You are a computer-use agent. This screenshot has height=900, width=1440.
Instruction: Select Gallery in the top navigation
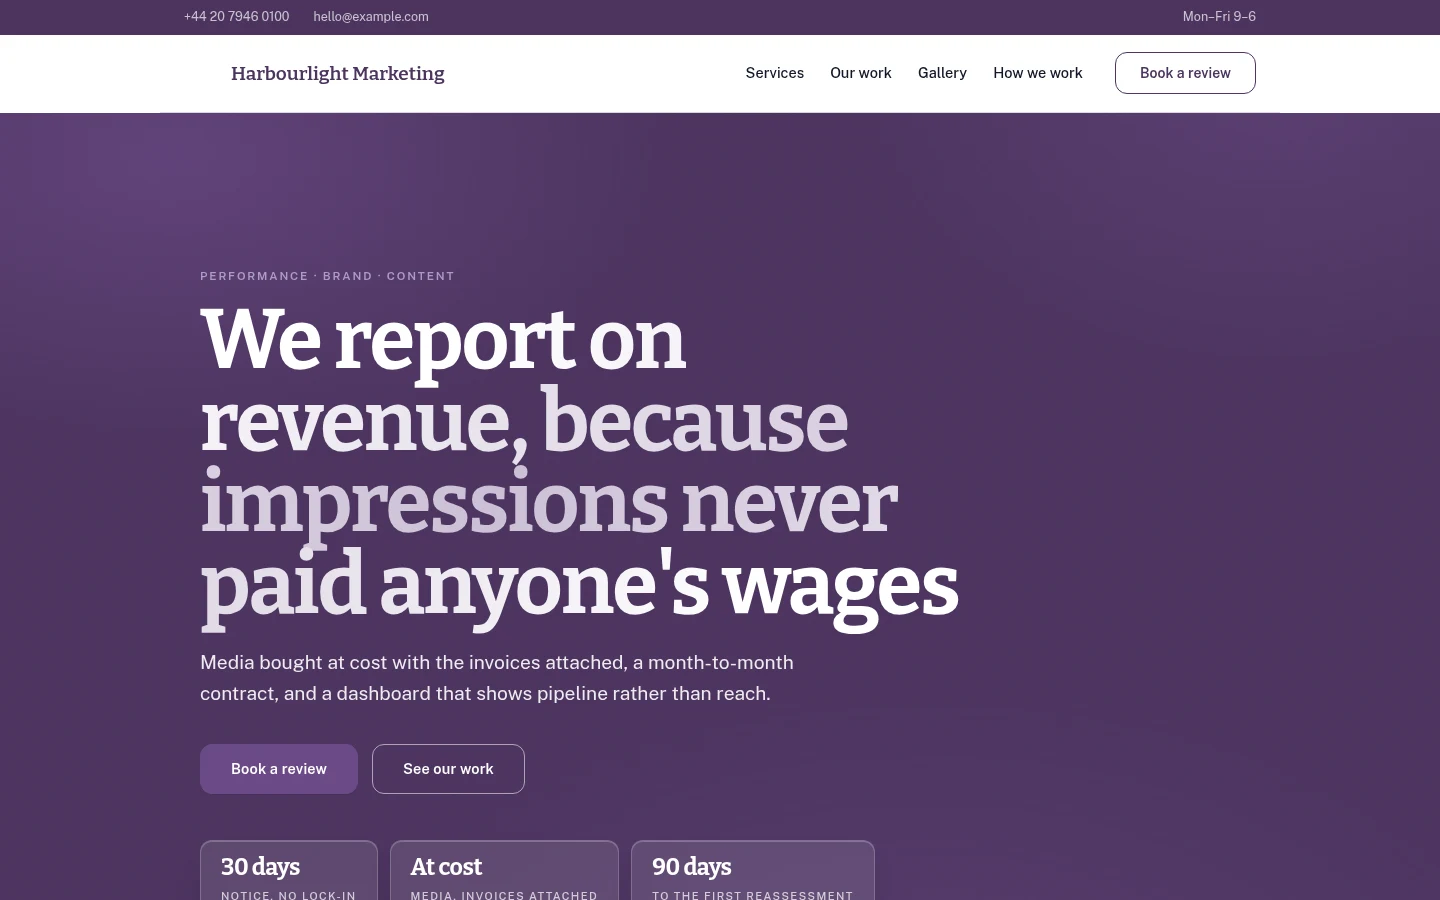tap(942, 73)
